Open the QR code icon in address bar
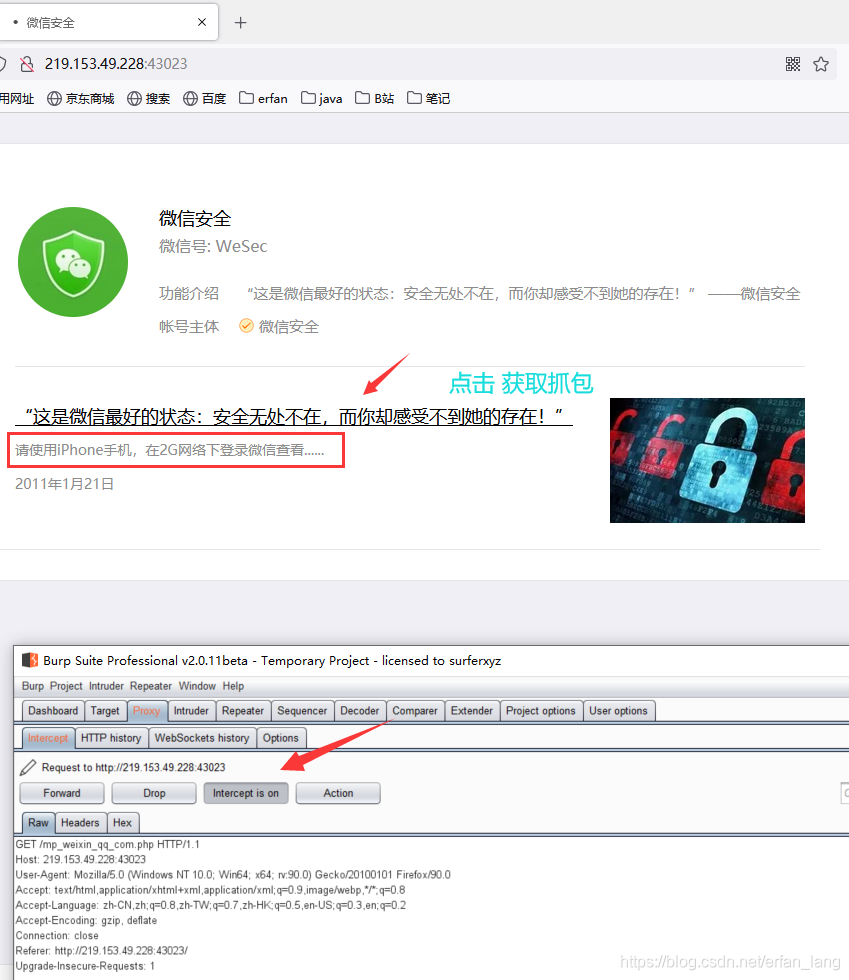Viewport: 849px width, 980px height. [793, 64]
